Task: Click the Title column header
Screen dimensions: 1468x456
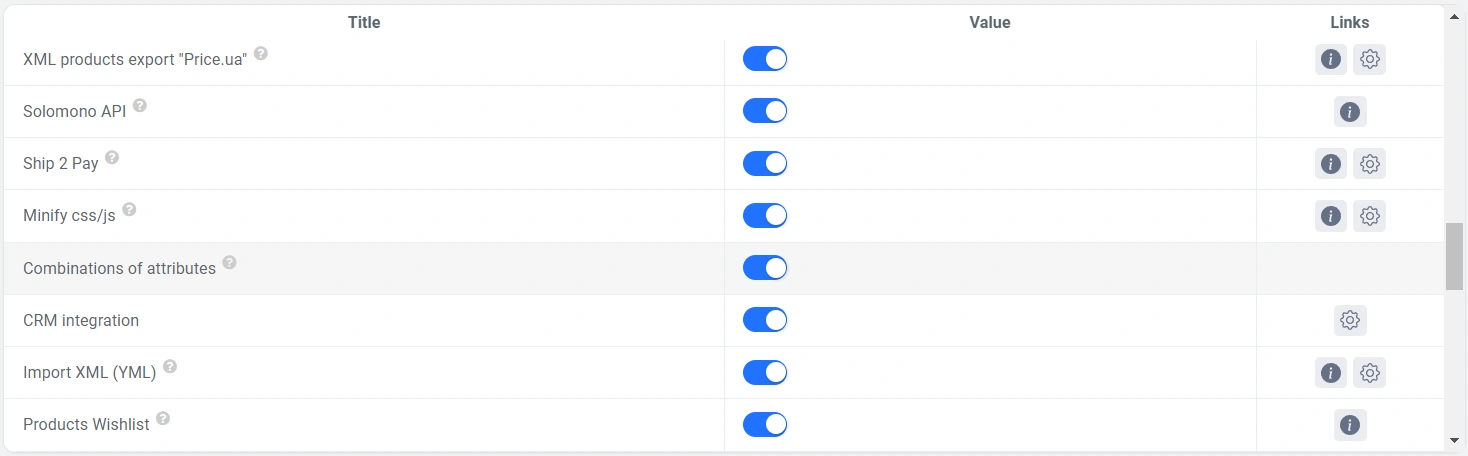Action: [x=364, y=22]
